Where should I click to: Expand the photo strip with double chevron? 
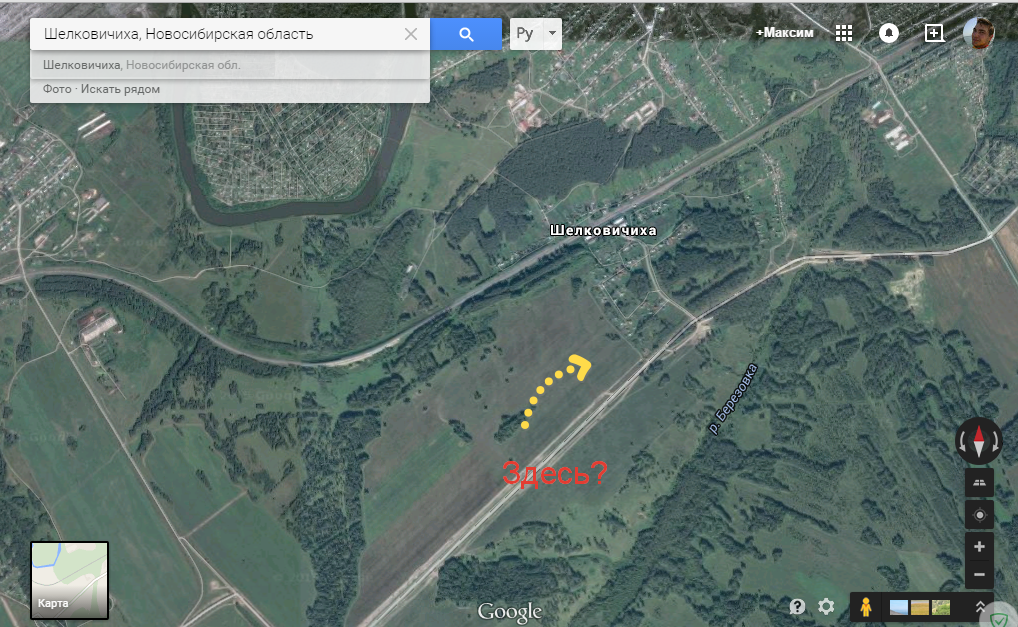(980, 607)
